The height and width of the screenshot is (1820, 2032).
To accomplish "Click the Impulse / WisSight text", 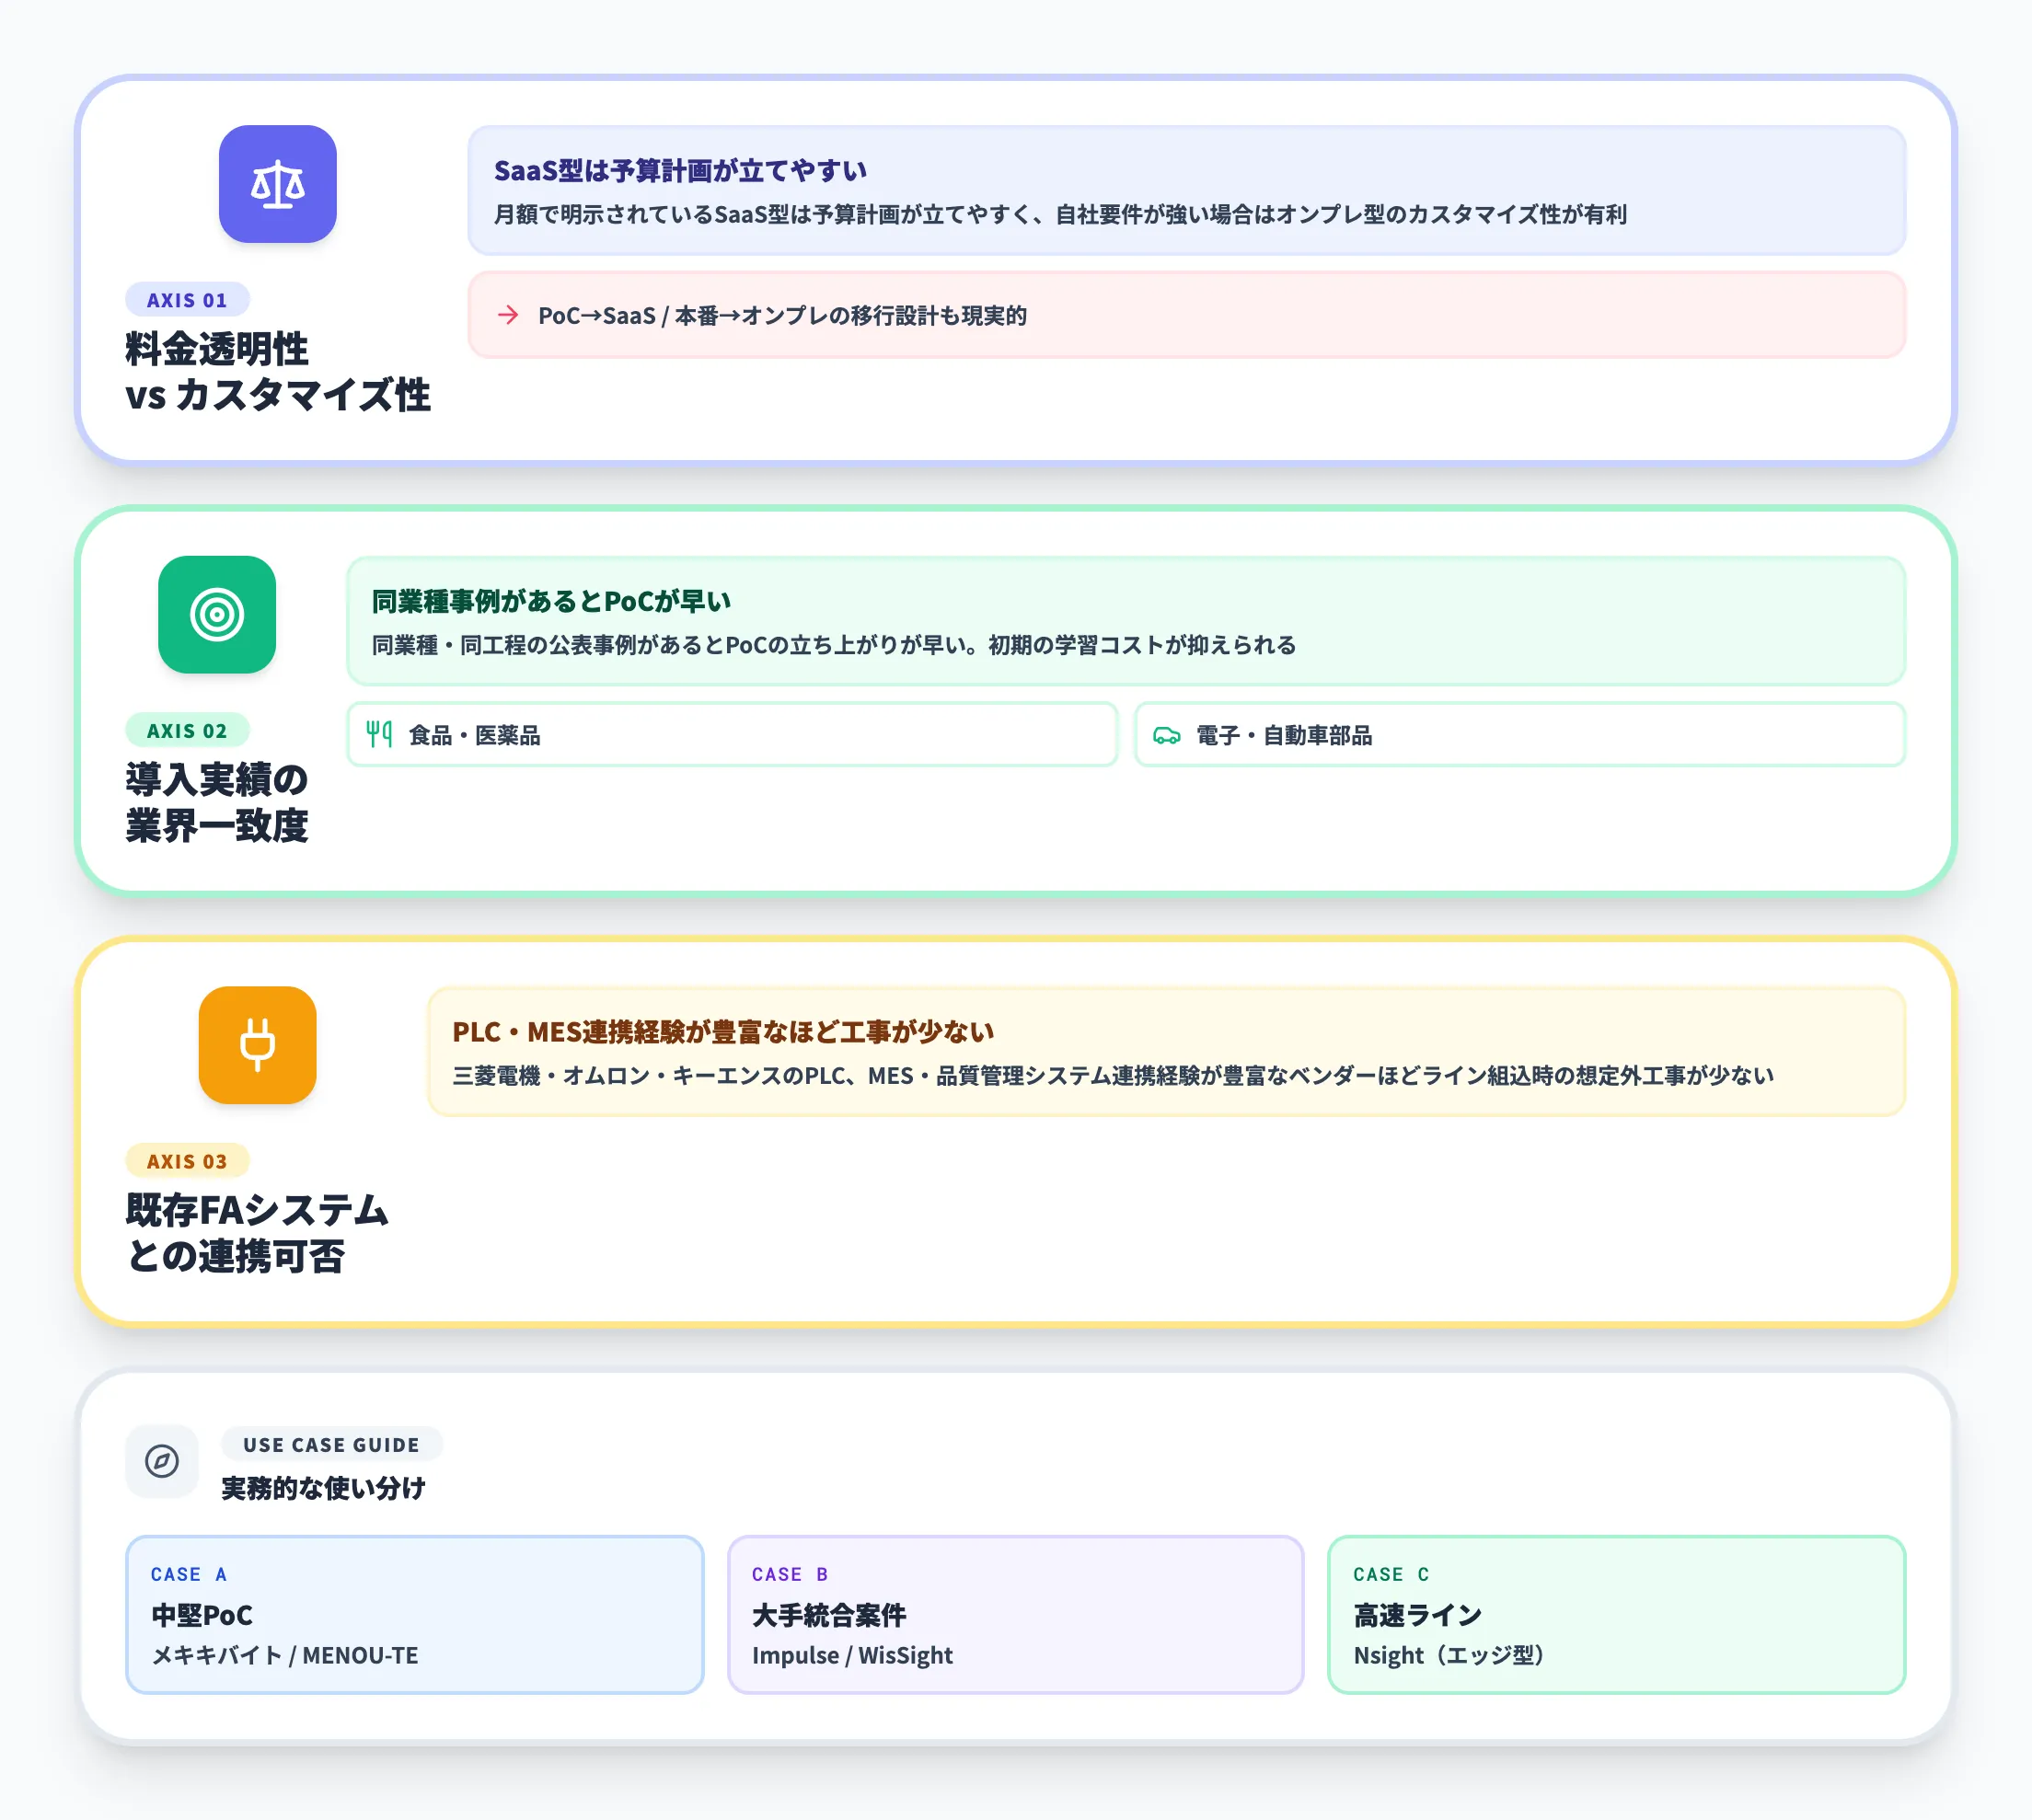I will point(852,1655).
